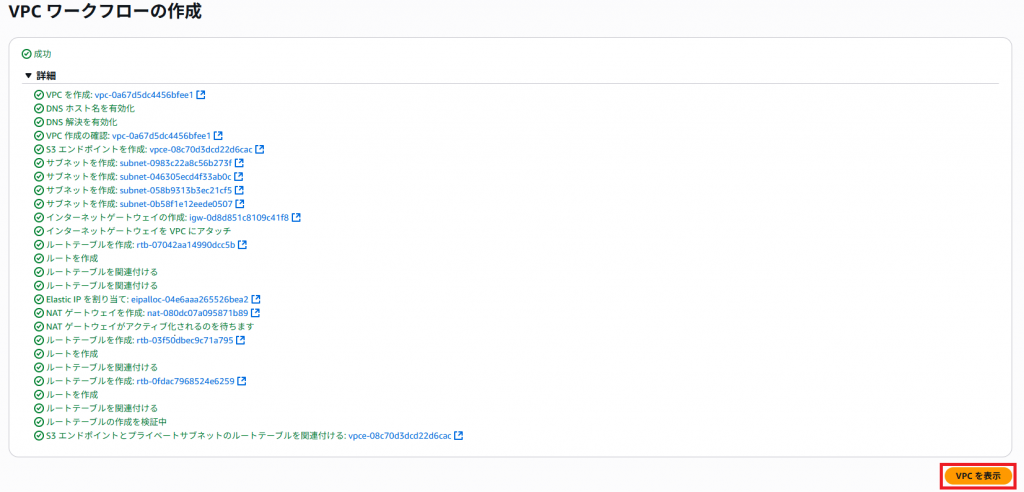Open rtb-03f50dbec9c71a795 route table link
Viewport: 1024px width, 492px height.
tap(185, 340)
